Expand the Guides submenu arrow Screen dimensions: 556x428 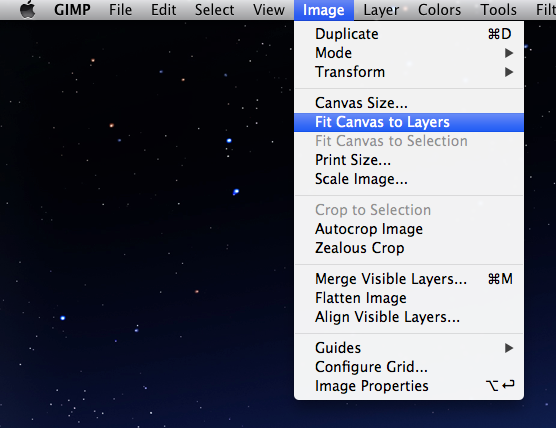coord(509,348)
